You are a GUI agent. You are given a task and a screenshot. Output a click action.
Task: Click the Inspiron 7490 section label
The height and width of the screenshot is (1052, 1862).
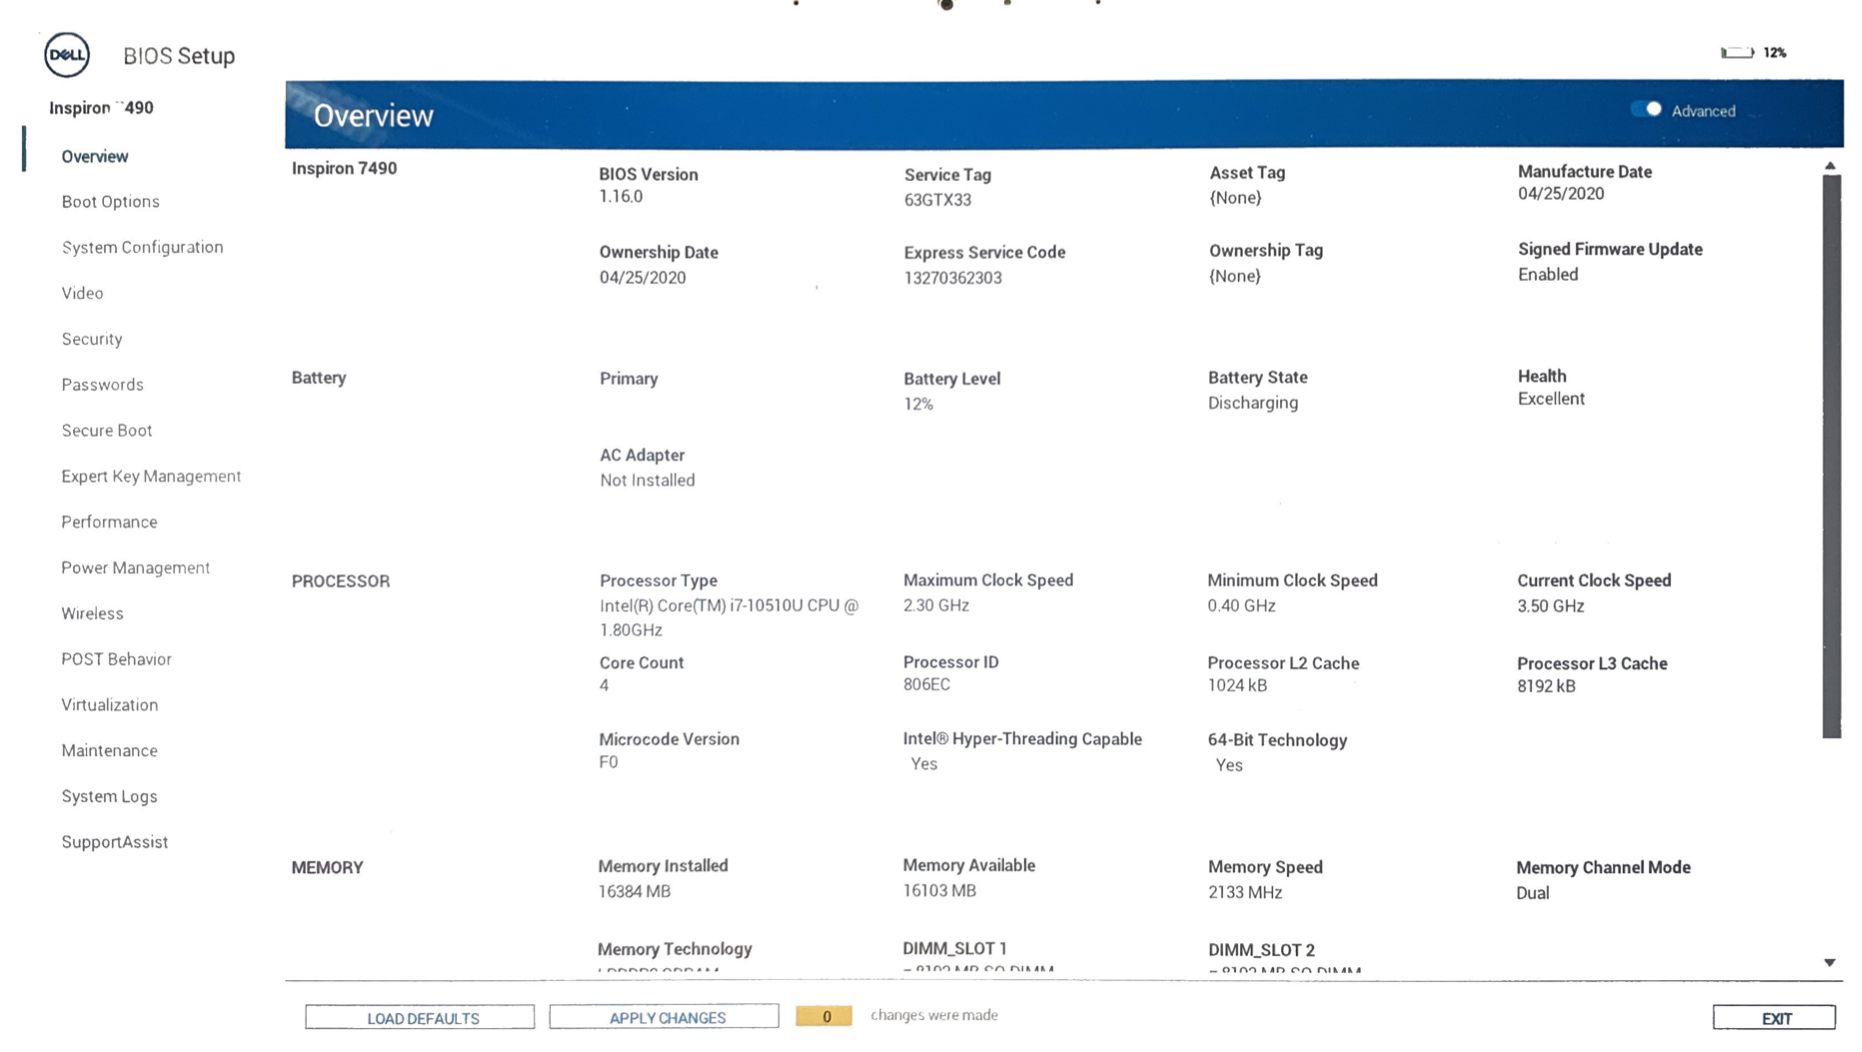[x=344, y=168]
